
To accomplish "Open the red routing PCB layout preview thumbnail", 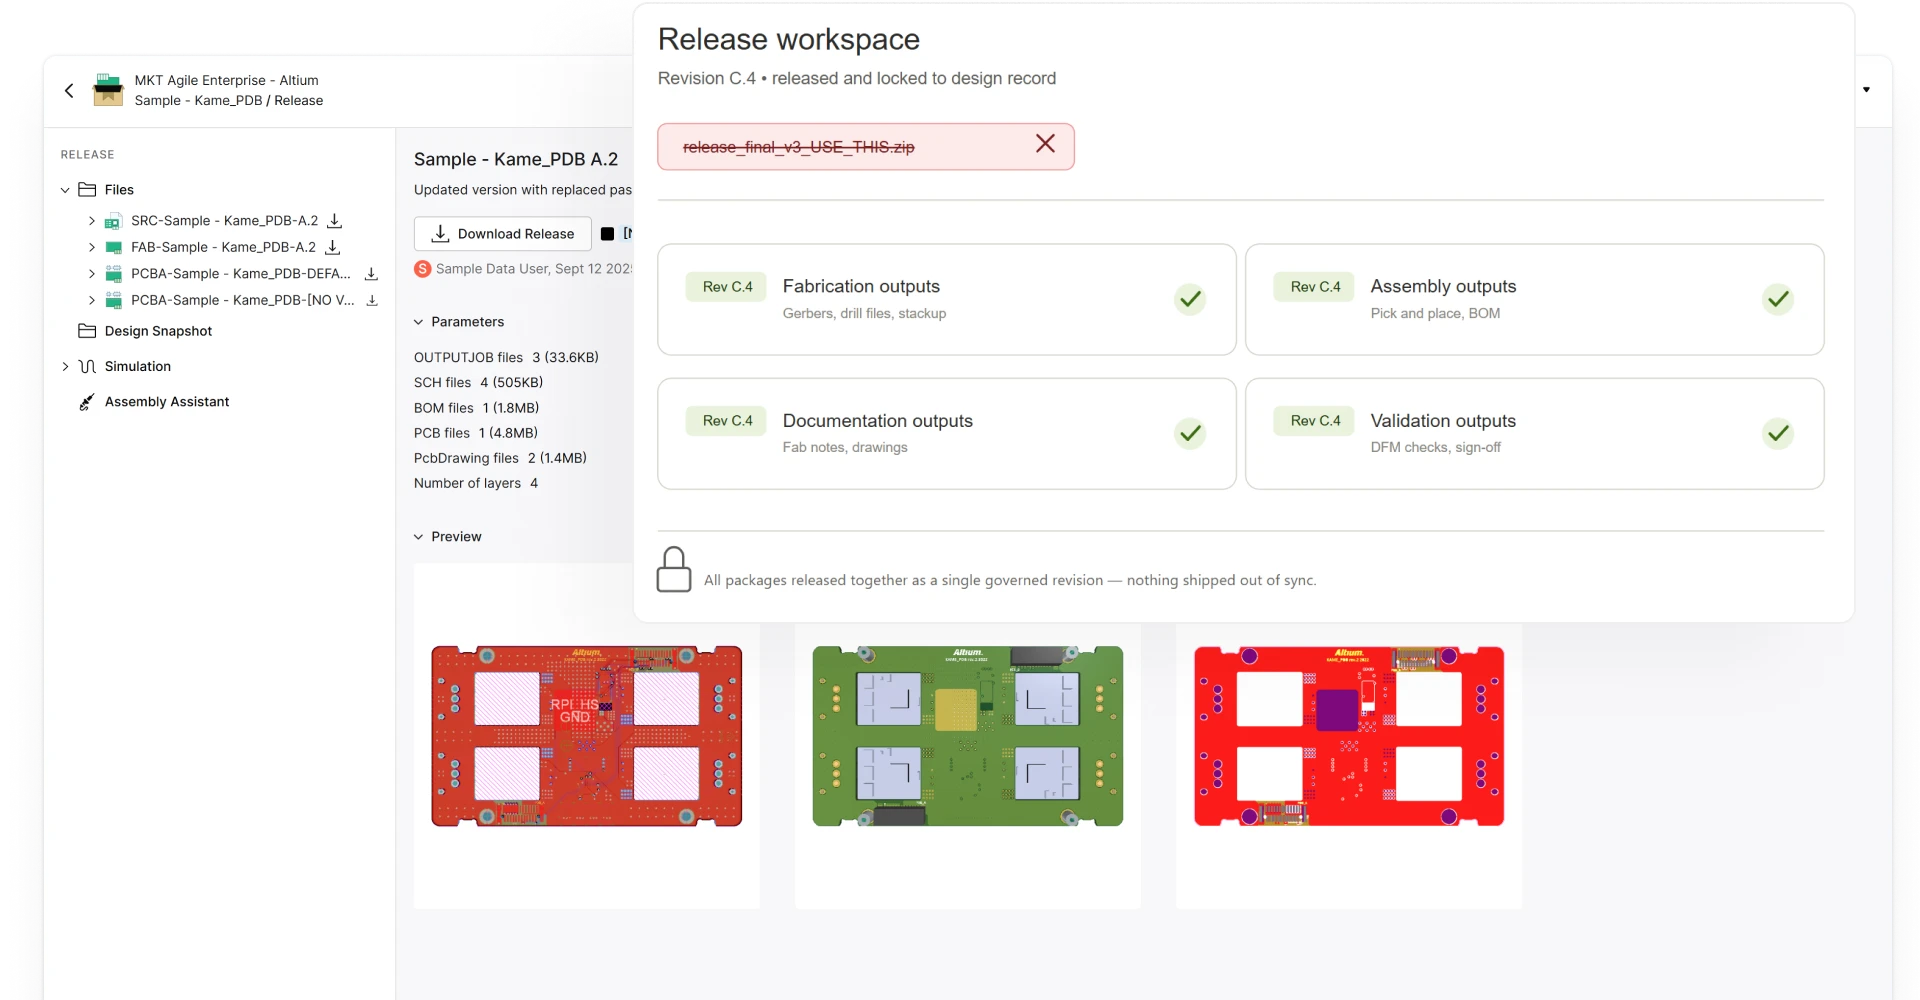I will coord(587,736).
